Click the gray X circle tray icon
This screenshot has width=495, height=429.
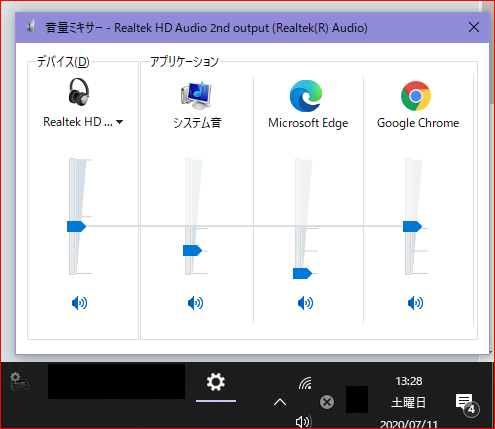327,402
